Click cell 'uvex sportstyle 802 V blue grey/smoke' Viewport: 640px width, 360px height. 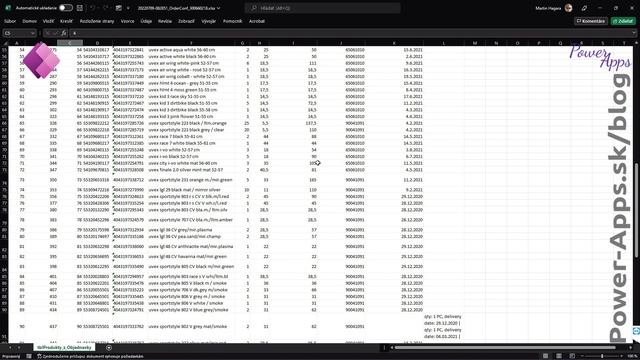click(191, 310)
